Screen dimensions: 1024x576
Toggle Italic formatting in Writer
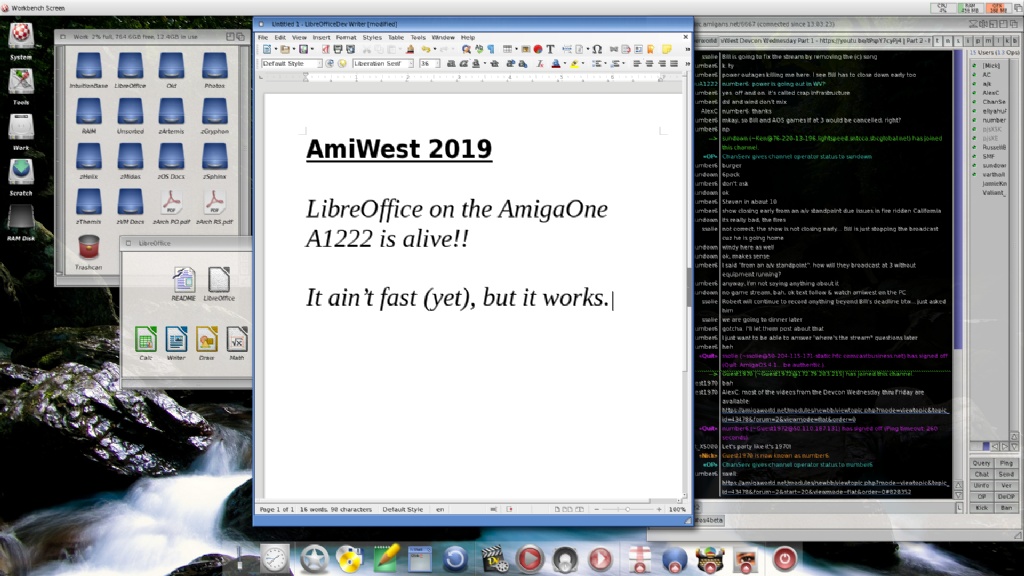click(464, 63)
